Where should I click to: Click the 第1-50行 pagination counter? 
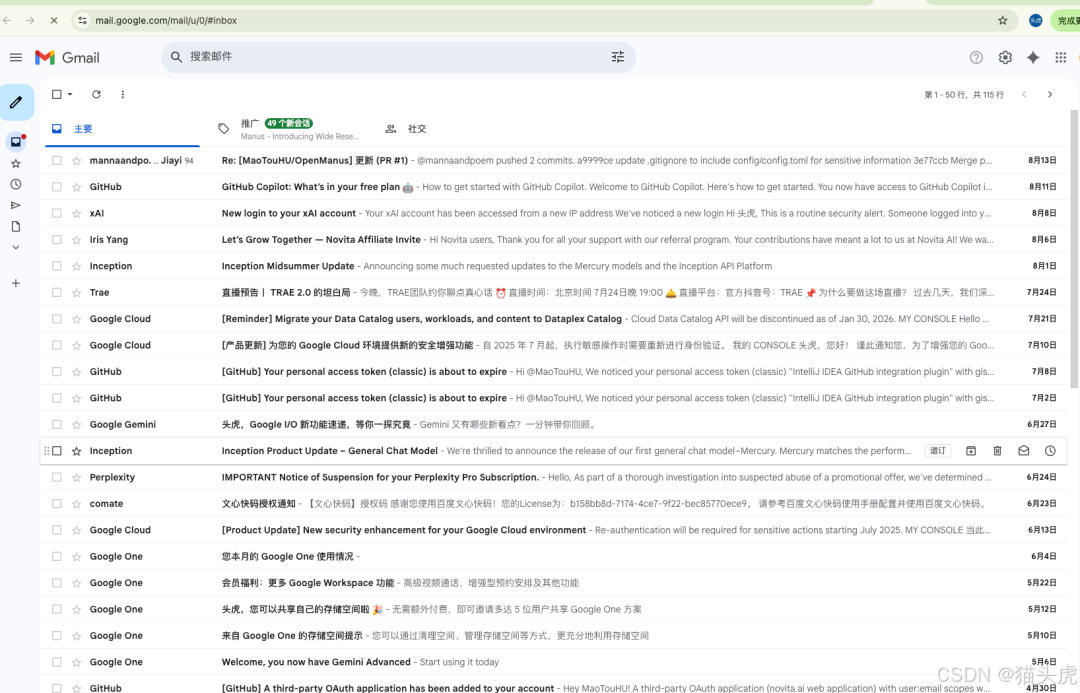point(964,95)
